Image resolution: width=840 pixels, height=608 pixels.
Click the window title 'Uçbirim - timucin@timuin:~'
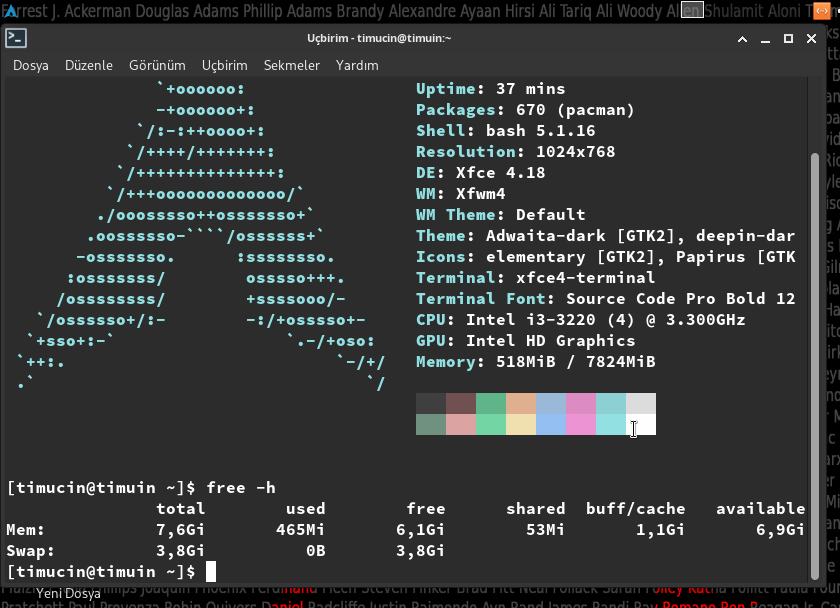point(379,38)
